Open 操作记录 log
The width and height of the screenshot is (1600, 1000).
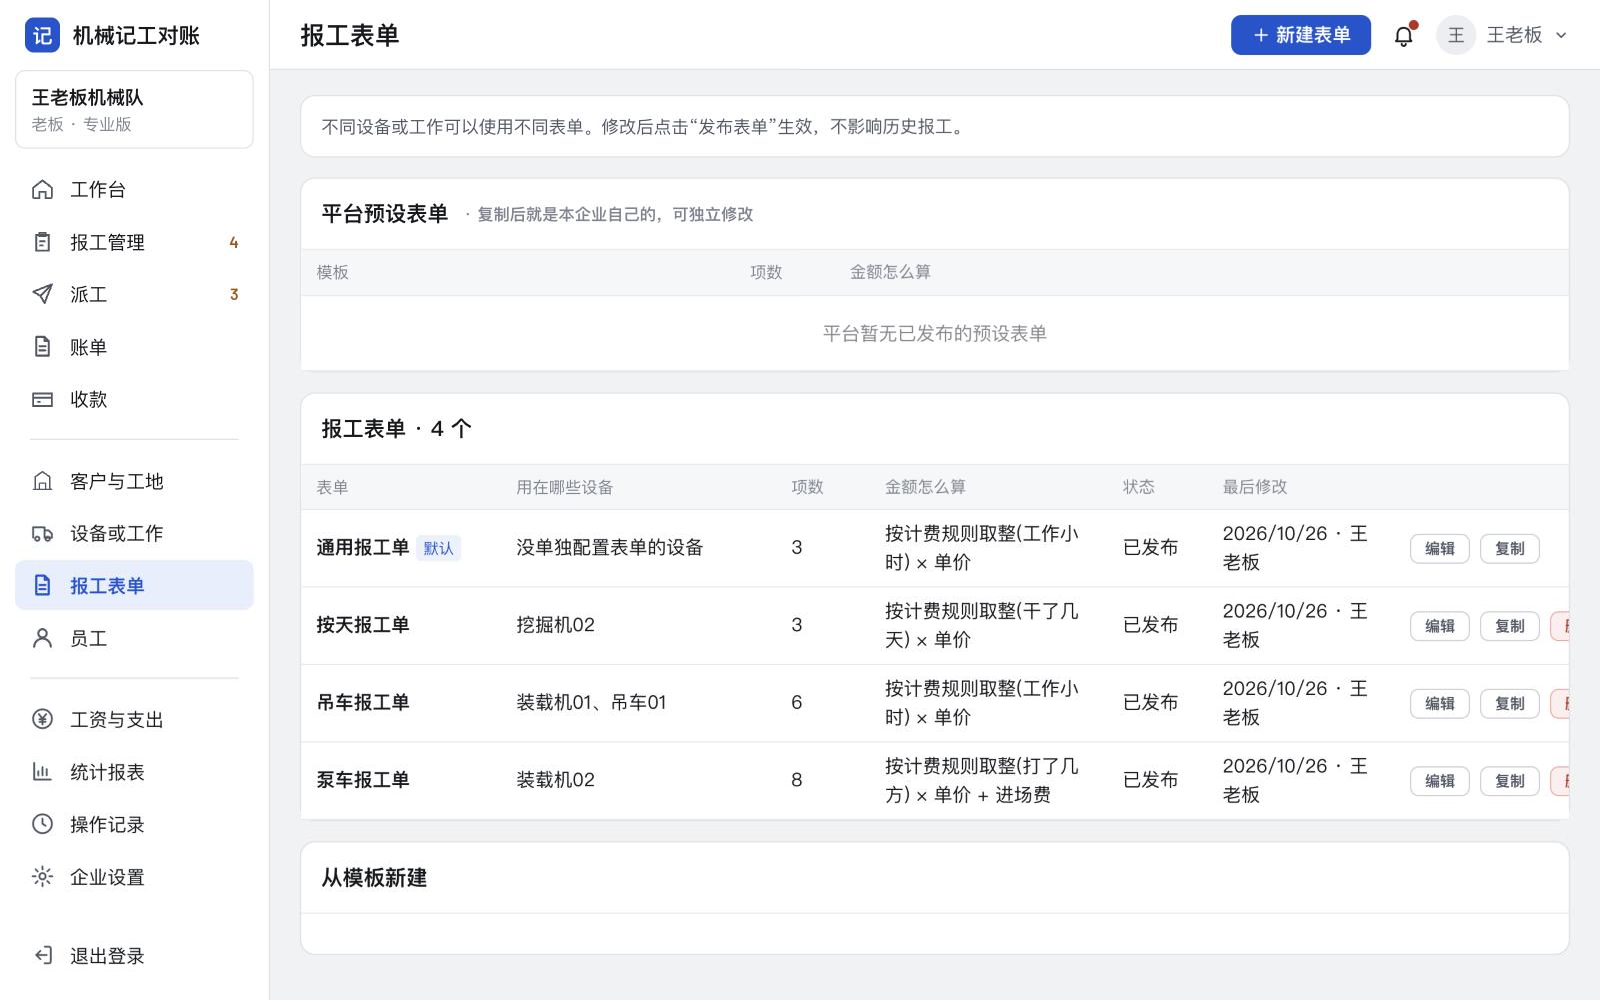[x=134, y=824]
